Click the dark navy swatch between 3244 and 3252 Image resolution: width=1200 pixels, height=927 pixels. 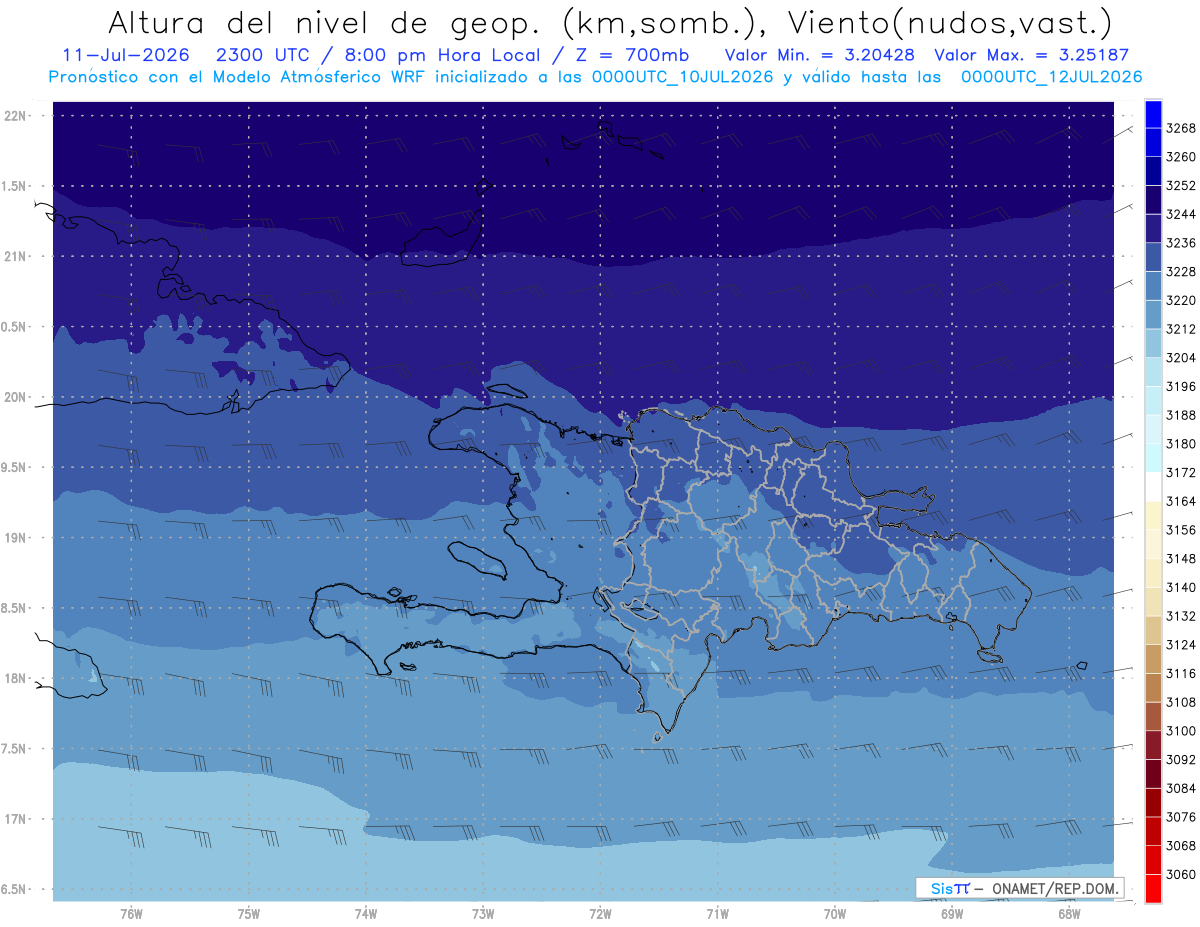click(x=1153, y=200)
